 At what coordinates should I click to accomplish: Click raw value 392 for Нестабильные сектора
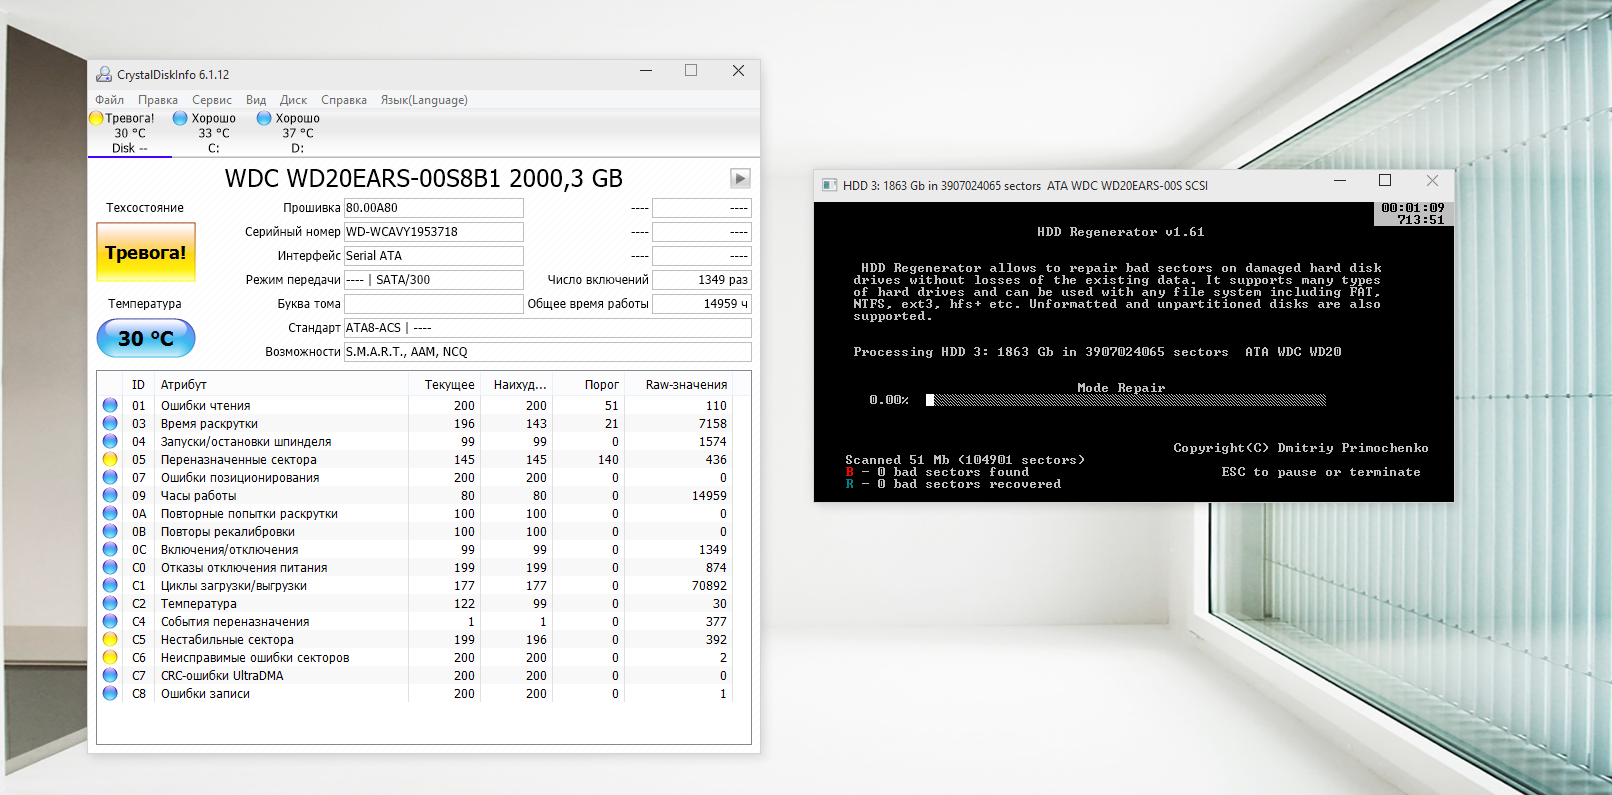coord(716,640)
